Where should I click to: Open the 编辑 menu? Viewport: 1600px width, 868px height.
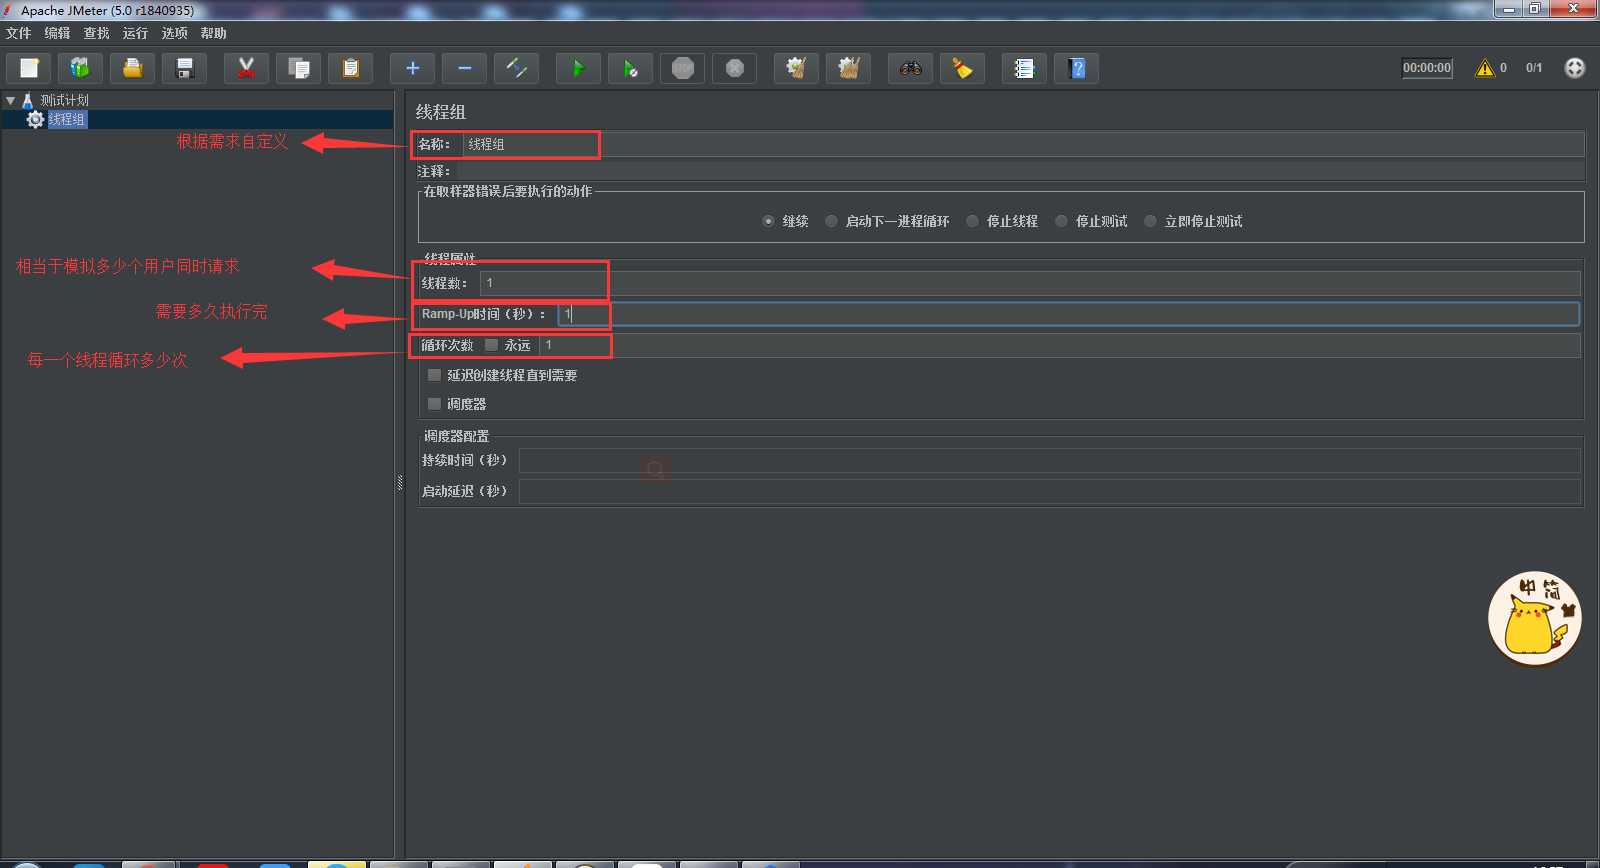pyautogui.click(x=57, y=33)
